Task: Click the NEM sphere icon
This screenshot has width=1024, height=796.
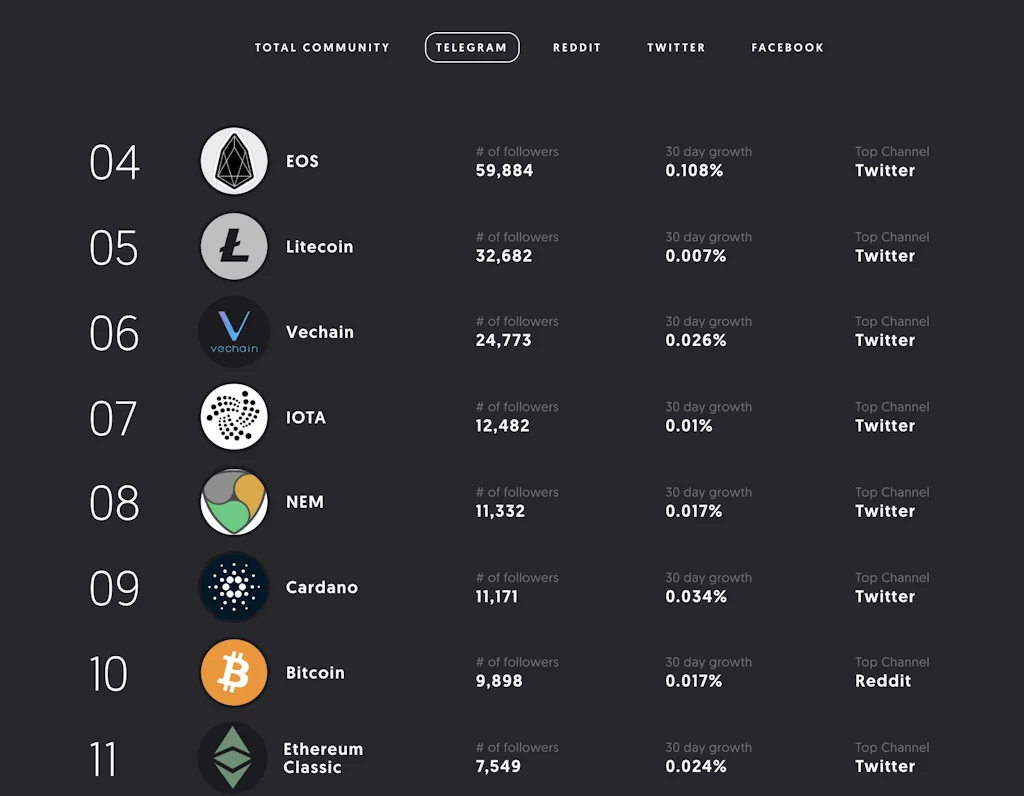Action: pos(233,502)
